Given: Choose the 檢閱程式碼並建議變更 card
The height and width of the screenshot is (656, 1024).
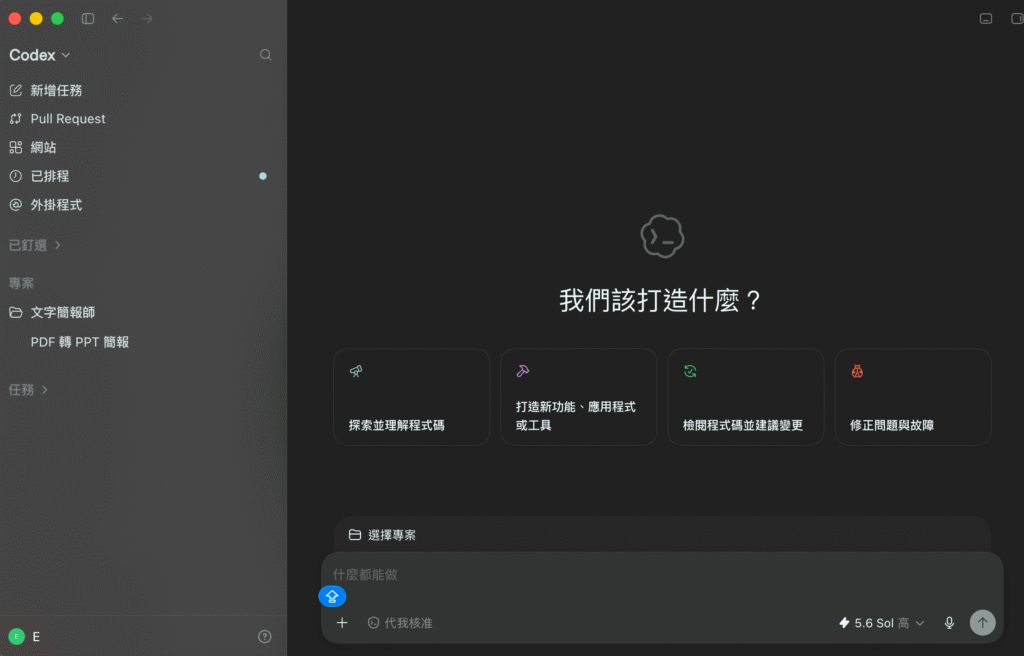Looking at the screenshot, I should pos(746,397).
